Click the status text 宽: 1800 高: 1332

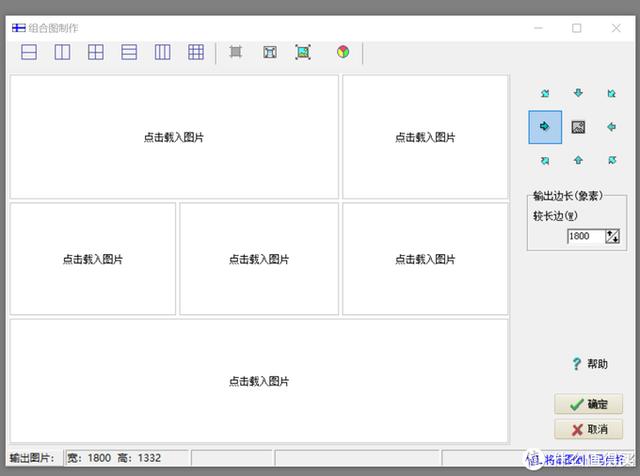pyautogui.click(x=114, y=458)
